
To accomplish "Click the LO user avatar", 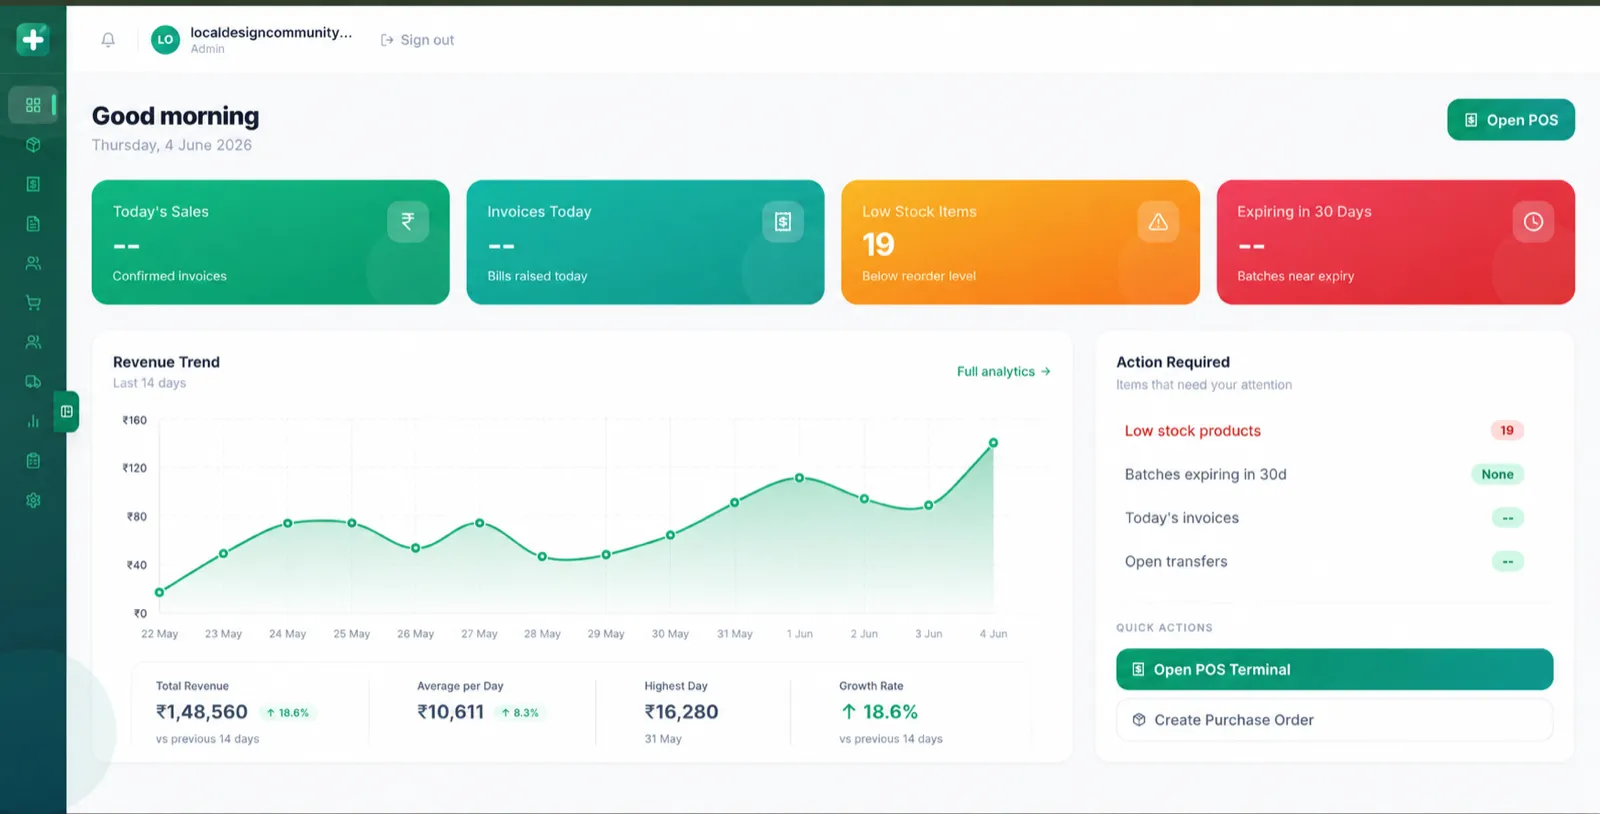I will pyautogui.click(x=165, y=40).
